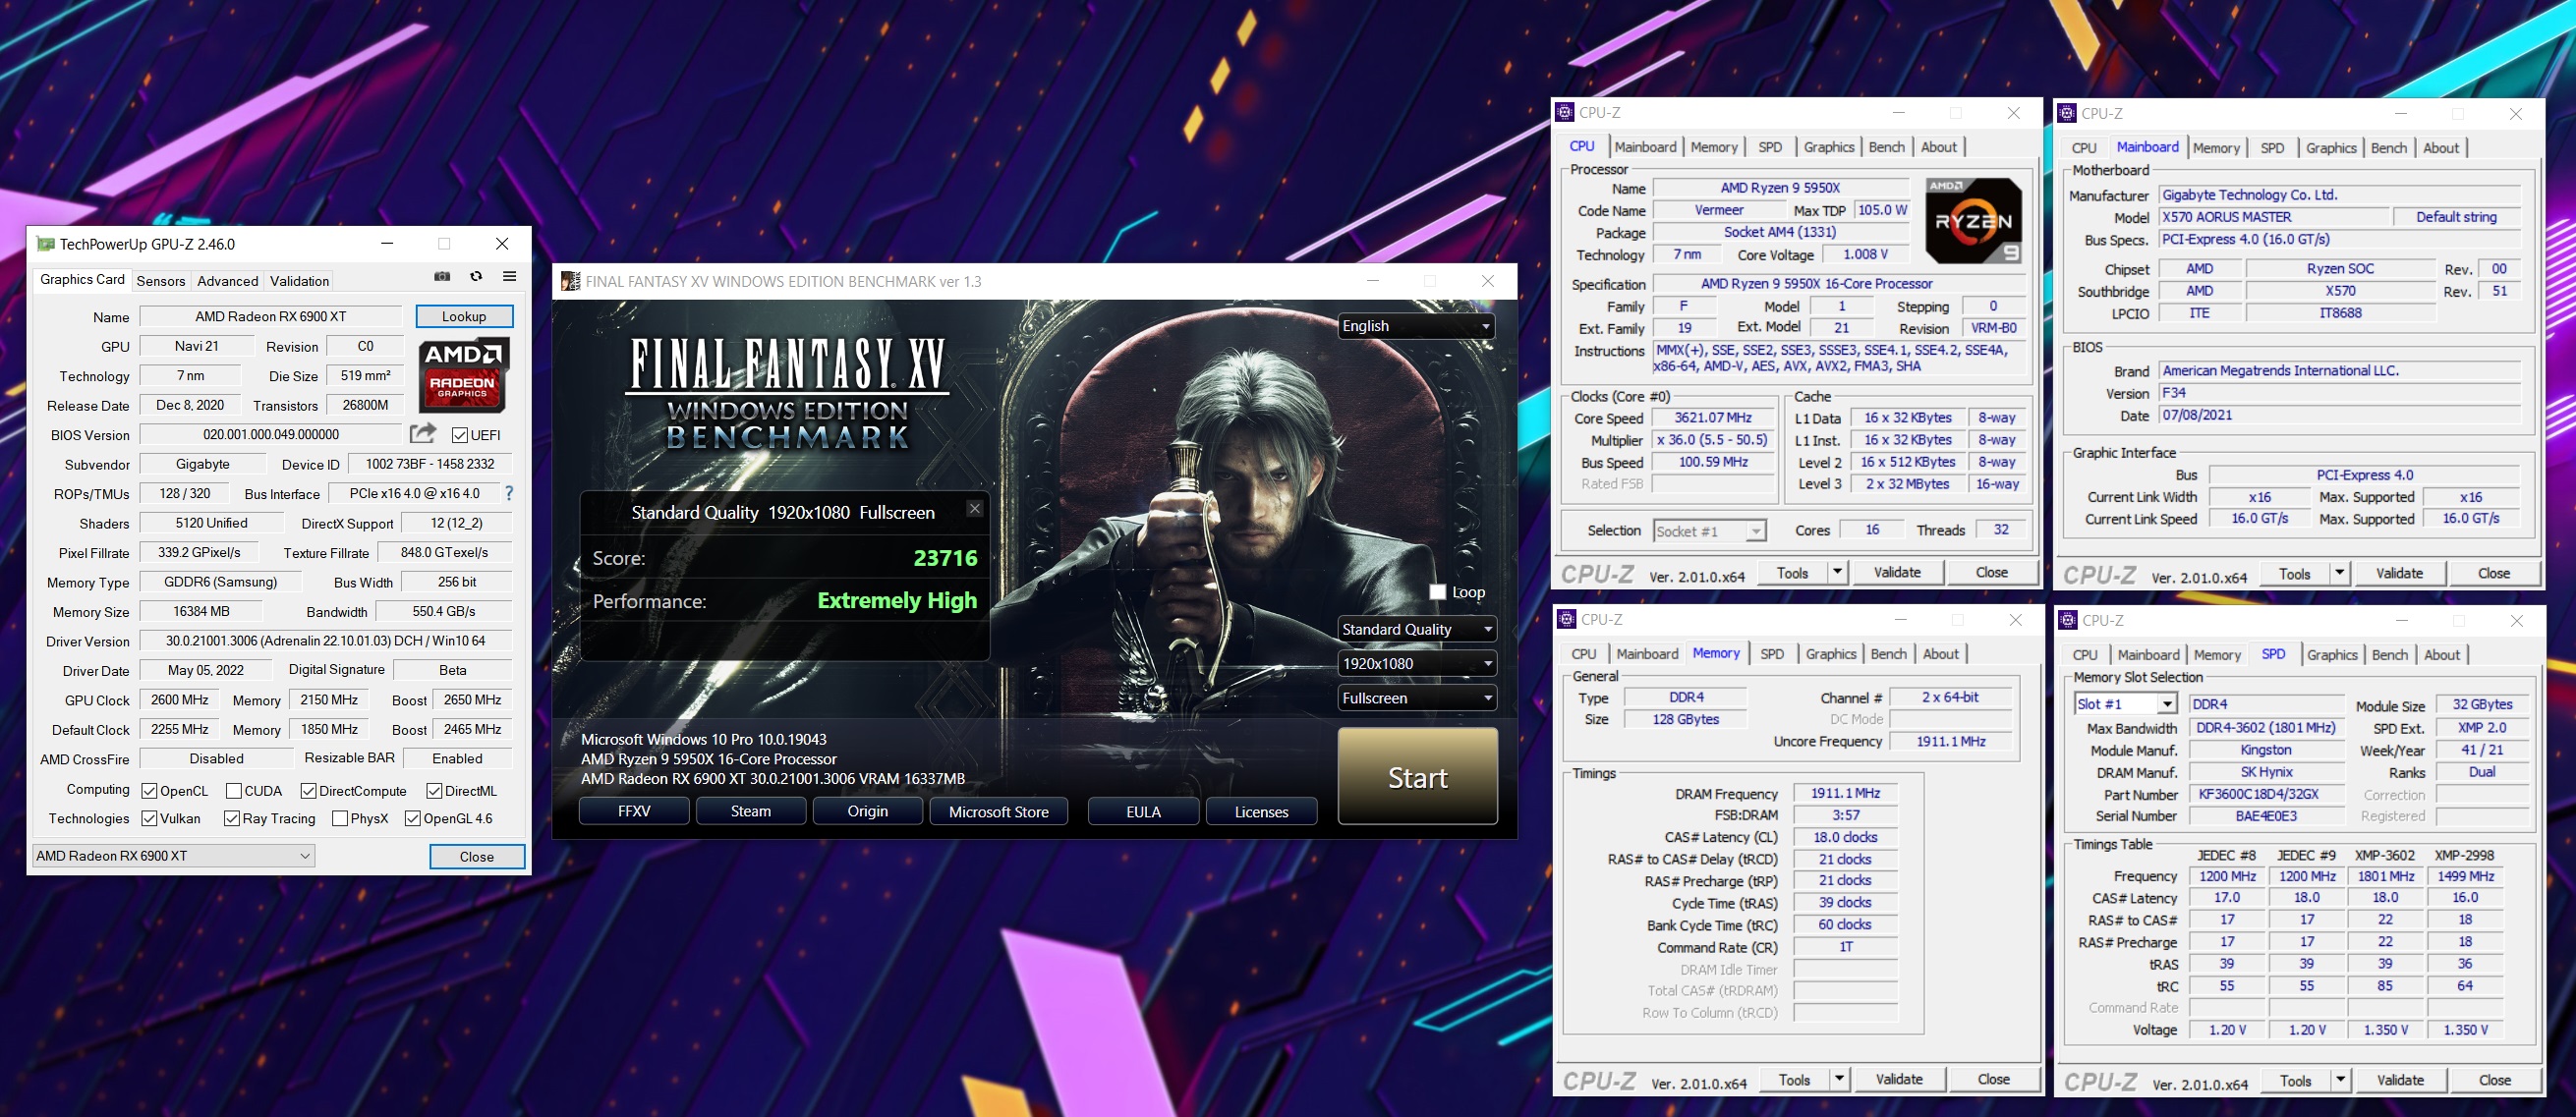
Task: Click Close in CPU-Z Memory window
Action: click(1993, 1079)
